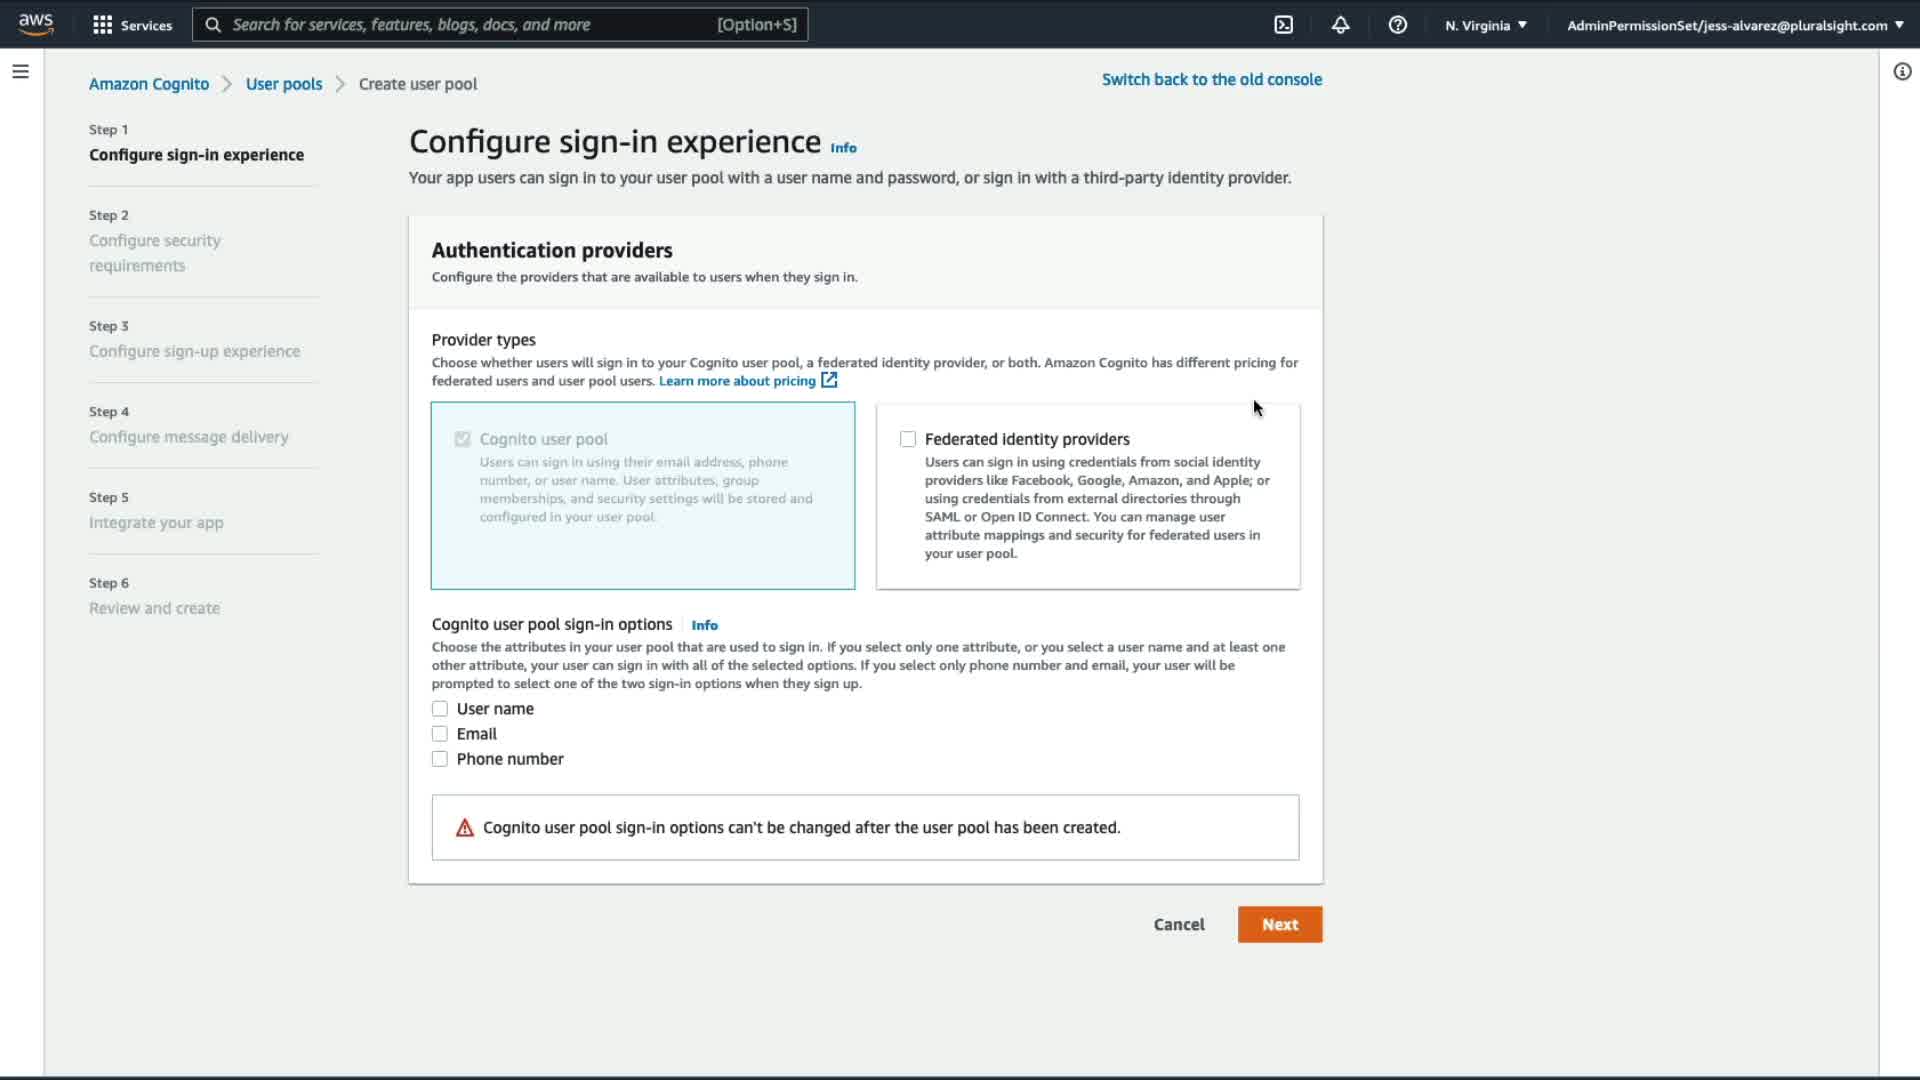Navigate to Amazon Cognito breadcrumb
The height and width of the screenshot is (1080, 1920).
149,84
